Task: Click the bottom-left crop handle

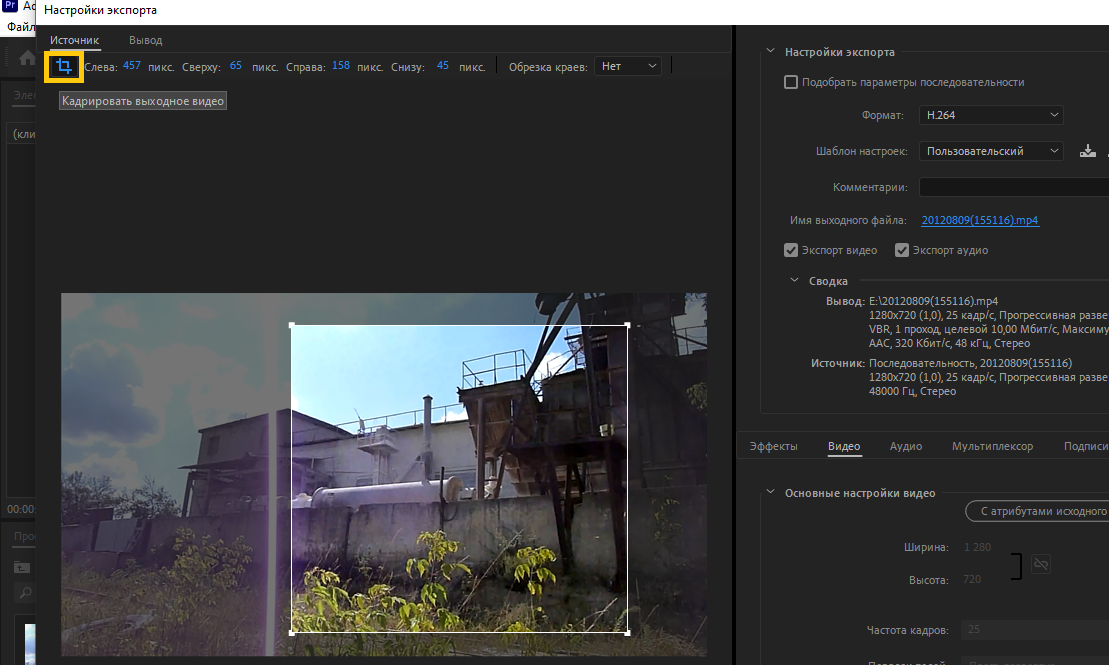Action: [292, 632]
